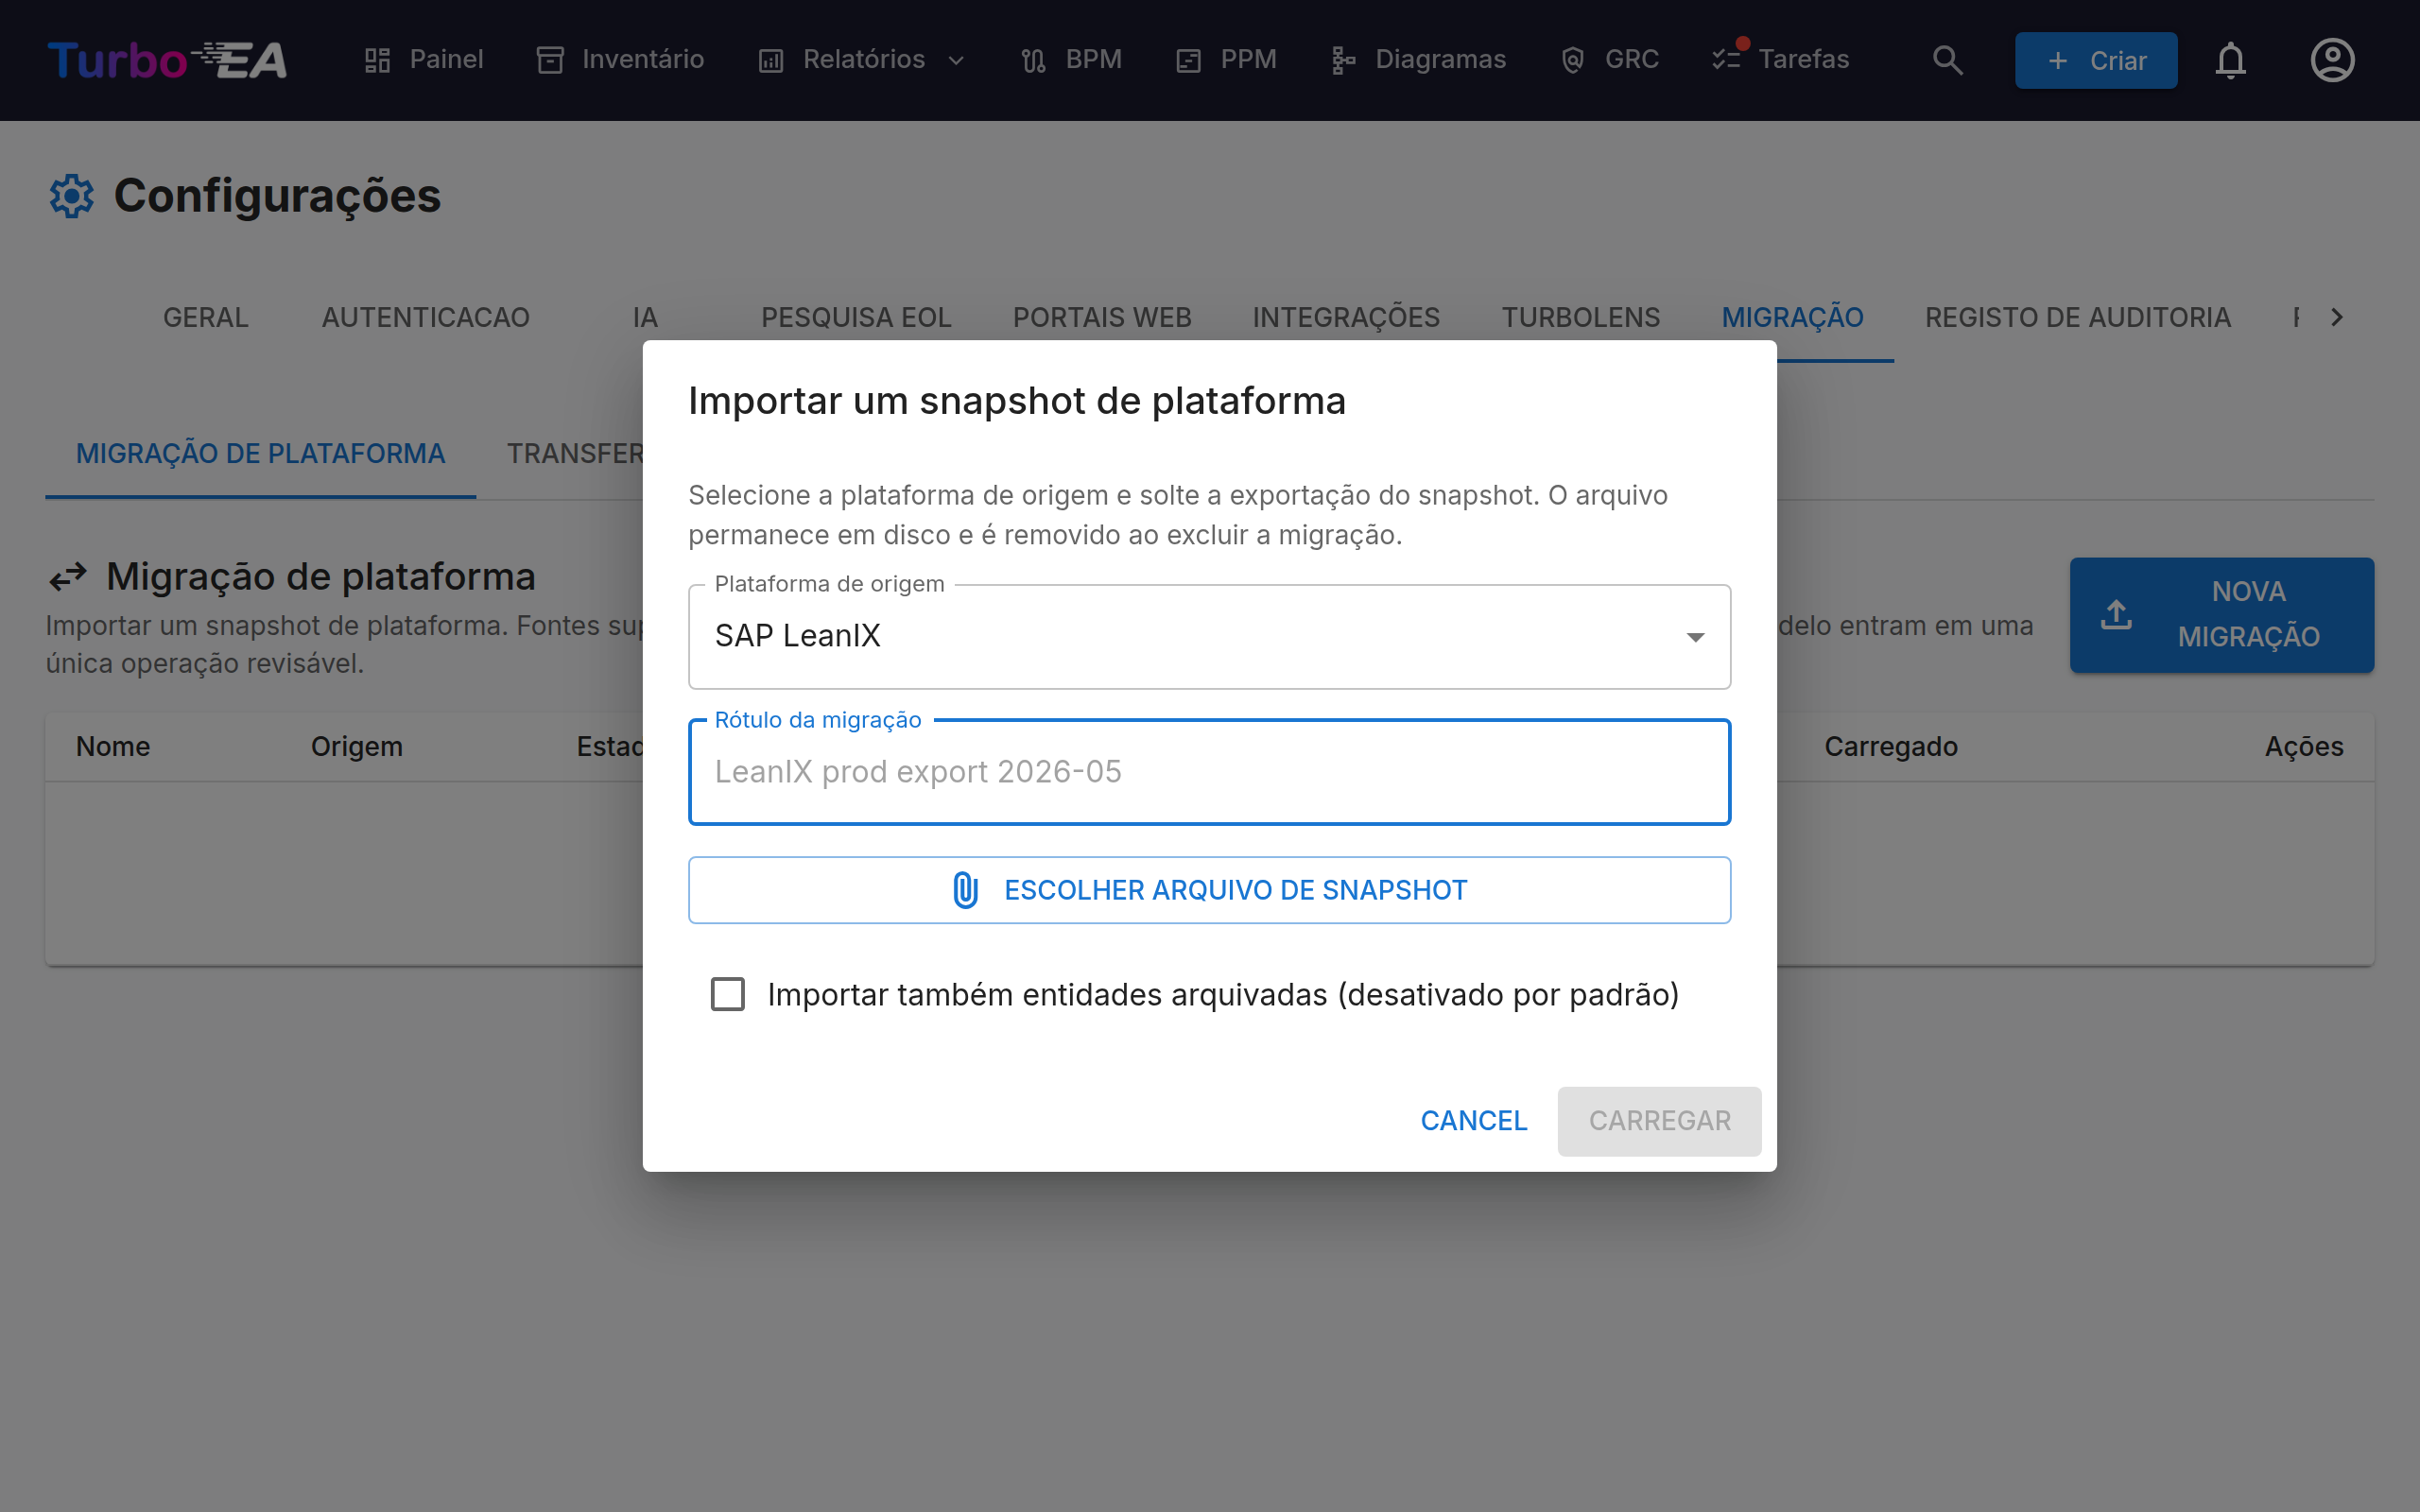
Task: Click the Origem column header
Action: 357,747
